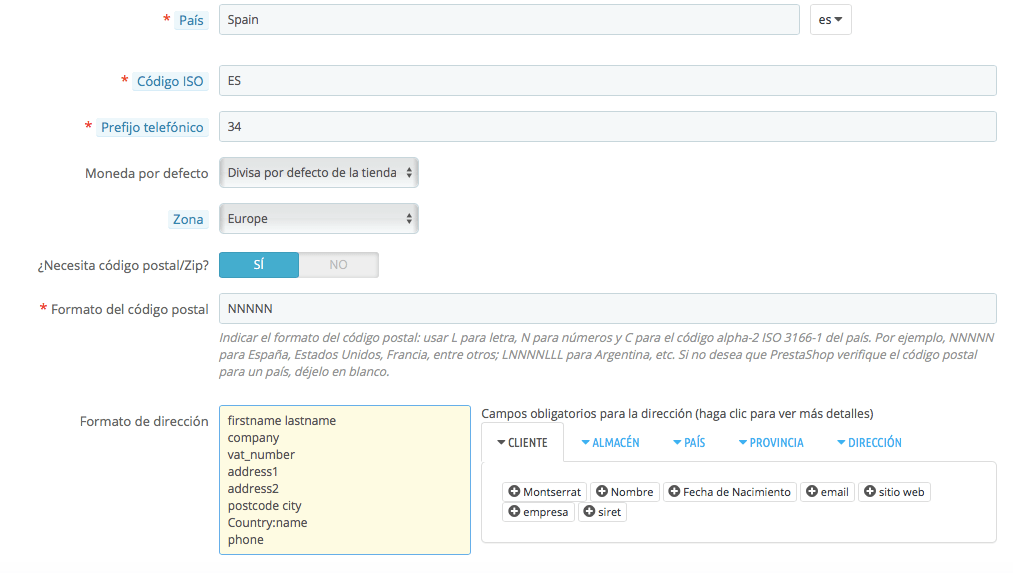Click the plus icon for sitio web
The width and height of the screenshot is (1013, 573).
coord(870,492)
